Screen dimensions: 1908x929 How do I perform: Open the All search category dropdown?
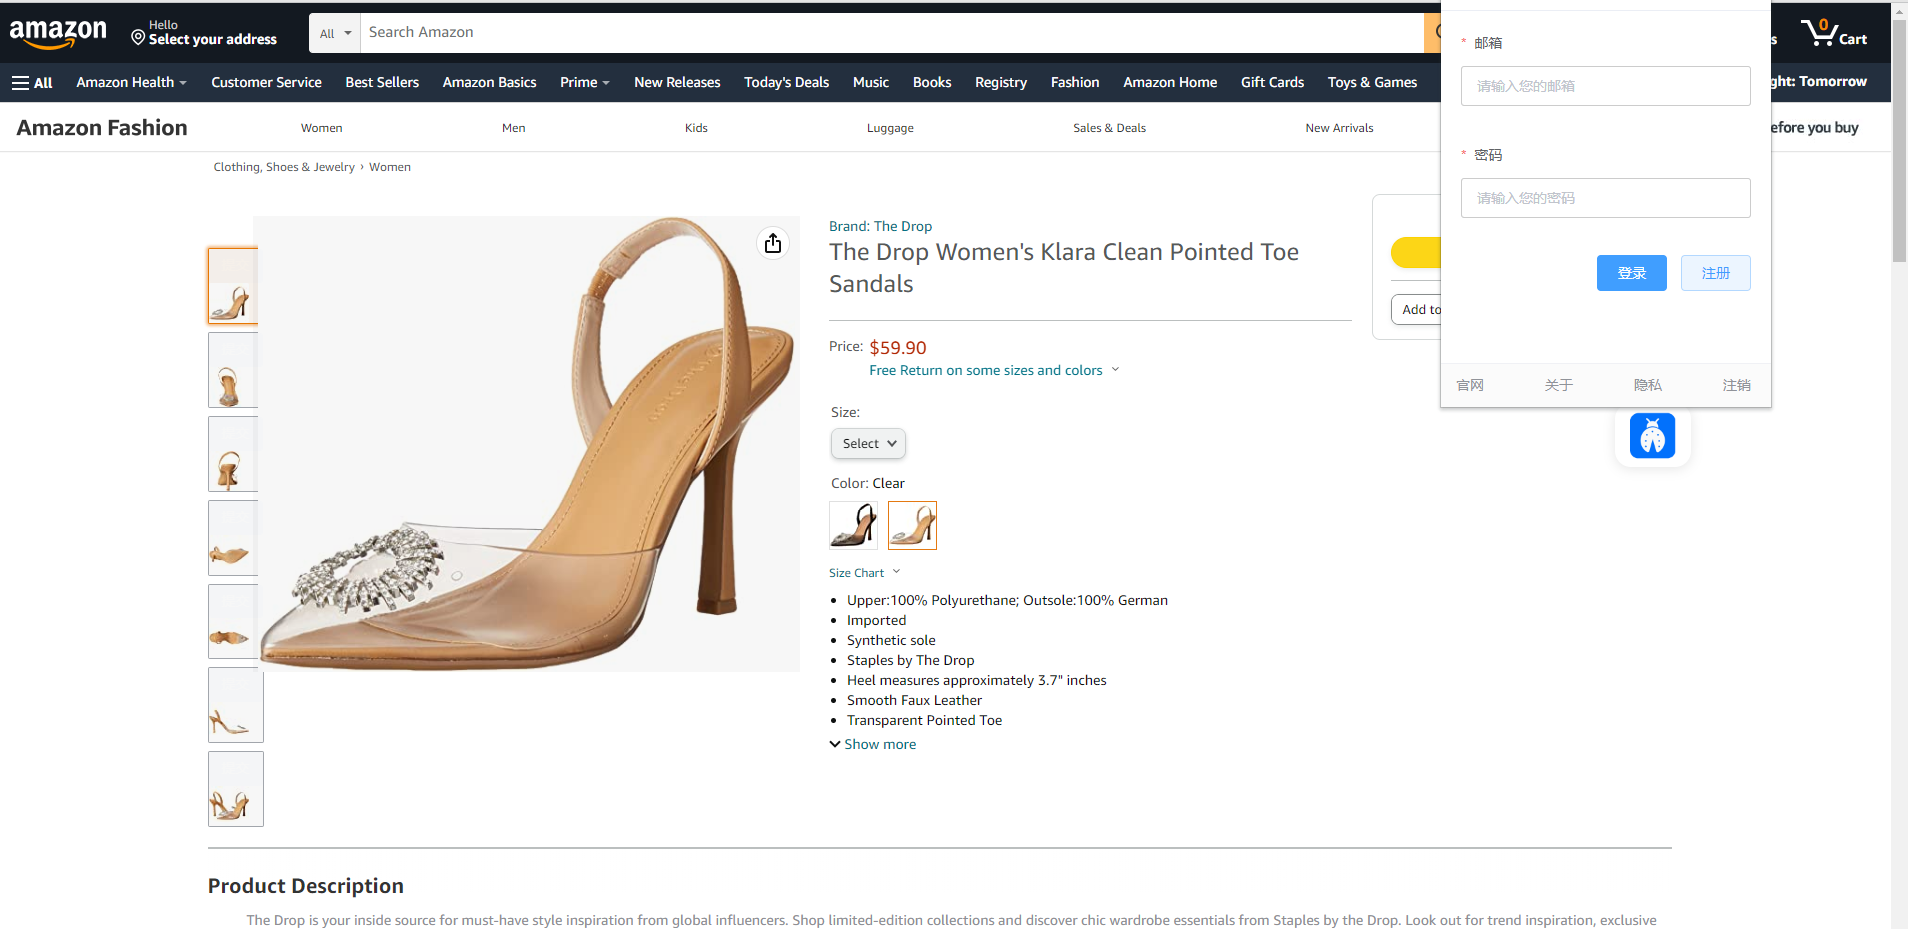335,33
